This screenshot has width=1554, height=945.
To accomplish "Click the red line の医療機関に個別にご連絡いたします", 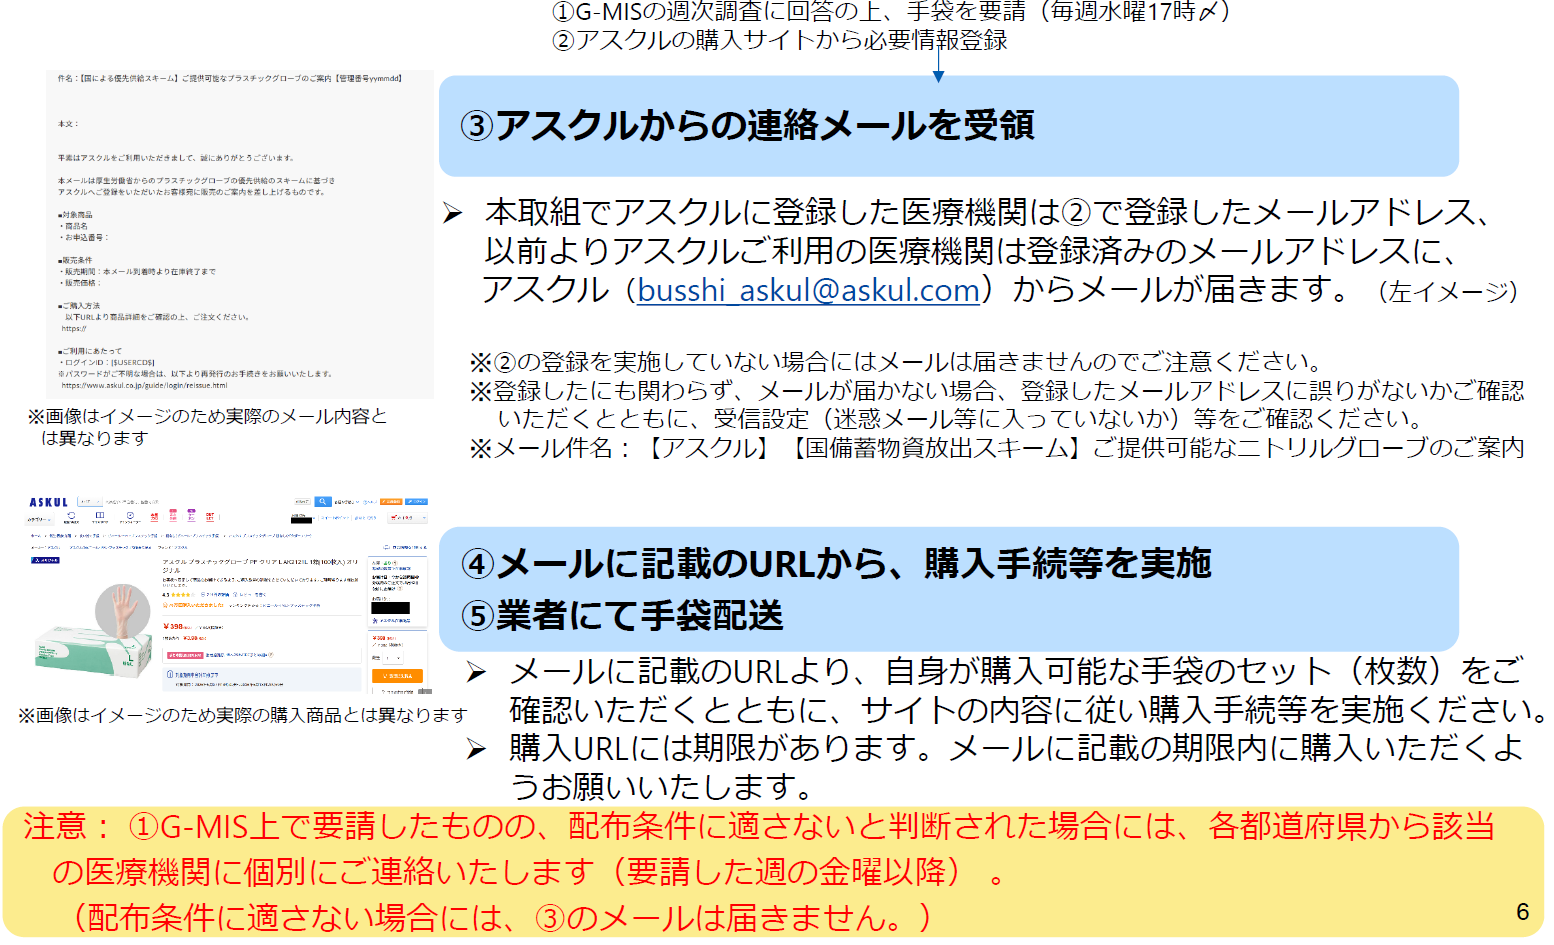I will point(528,872).
